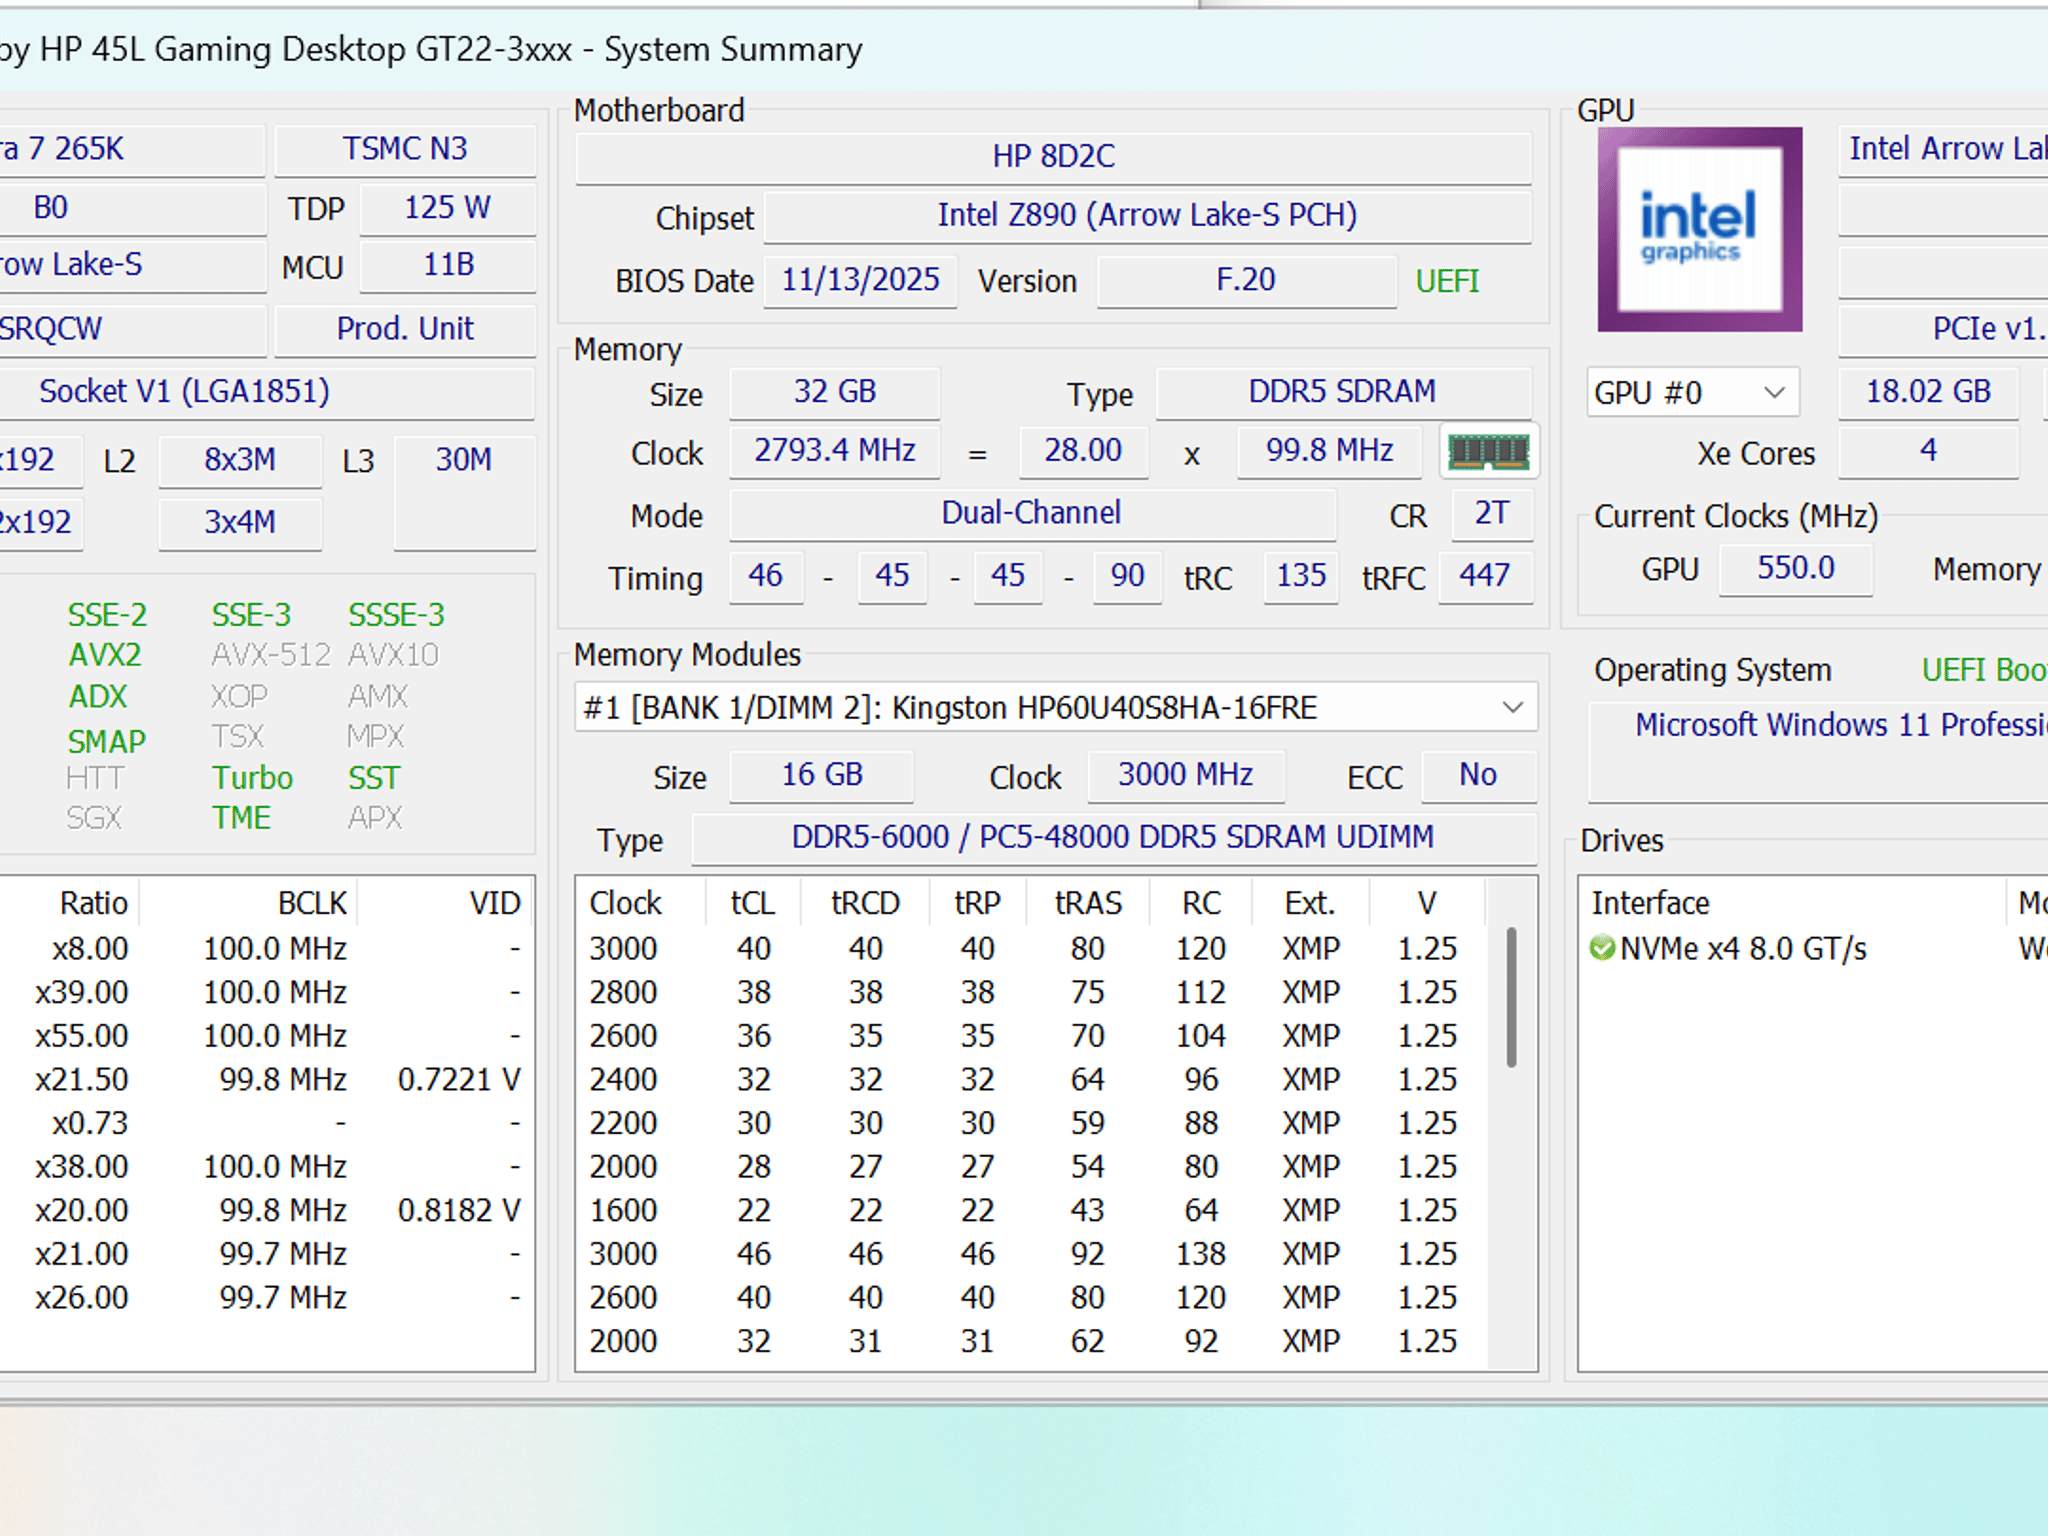Click the BIOS version F.20 field
This screenshot has width=2048, height=1536.
tap(1246, 280)
